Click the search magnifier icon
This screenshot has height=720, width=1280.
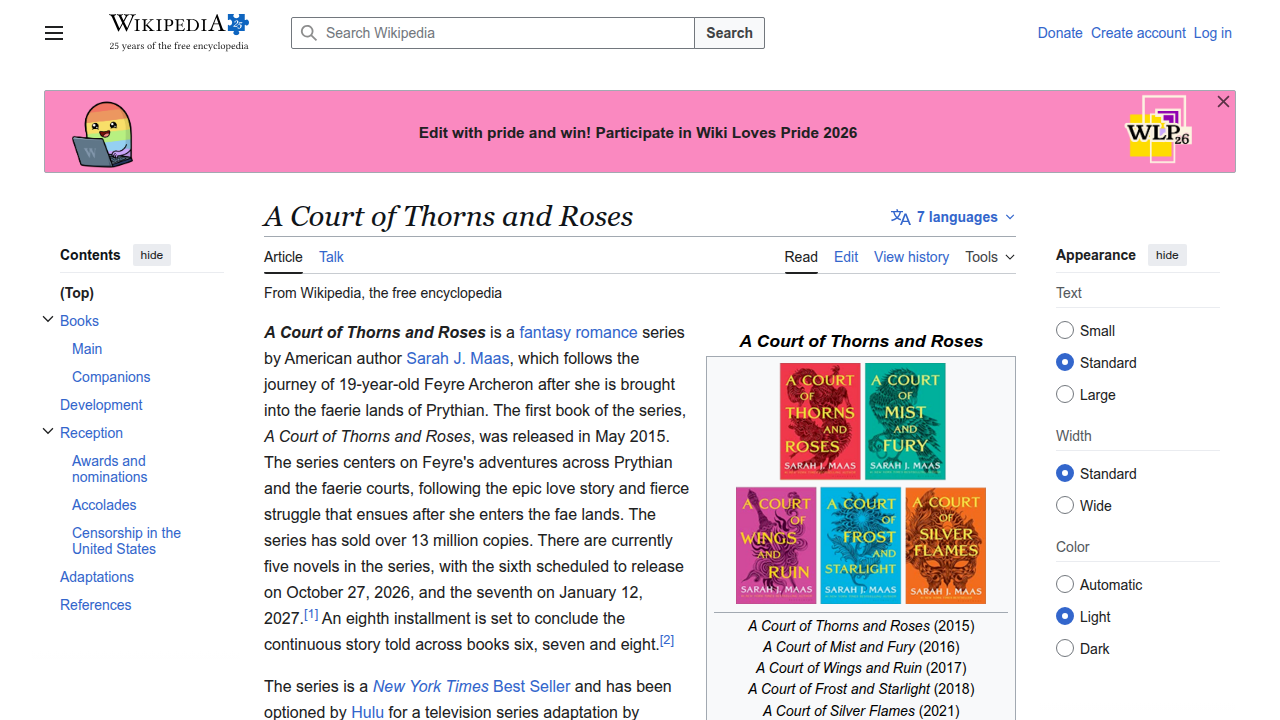309,33
